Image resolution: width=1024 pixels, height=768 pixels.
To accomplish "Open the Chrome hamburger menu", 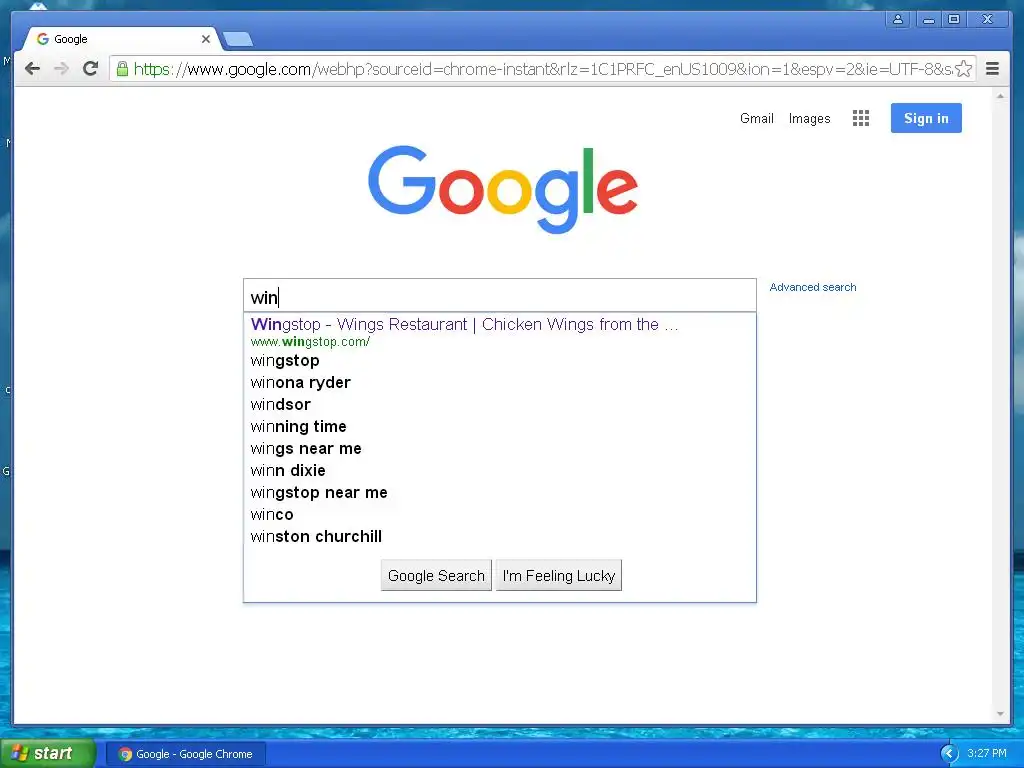I will point(992,69).
